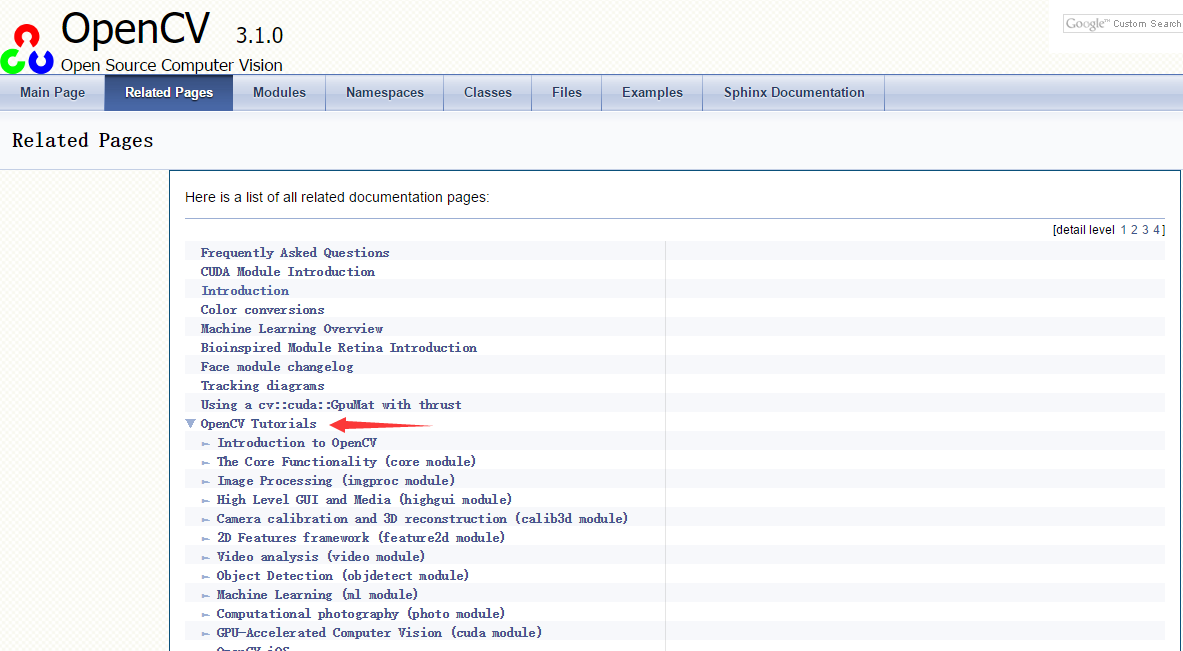
Task: Open Video analysis (video module)
Action: coord(321,557)
